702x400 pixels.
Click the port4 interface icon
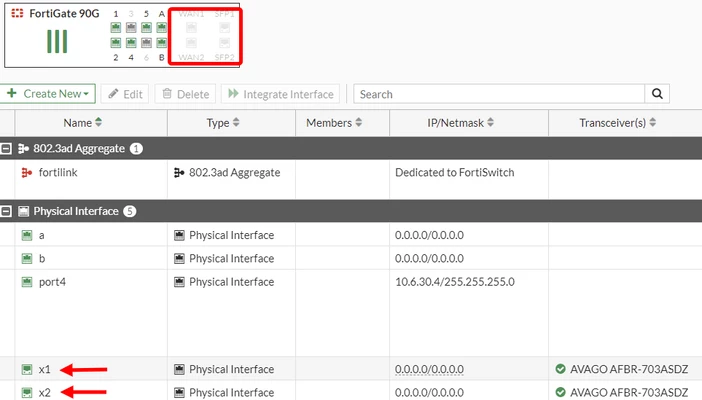[x=27, y=282]
